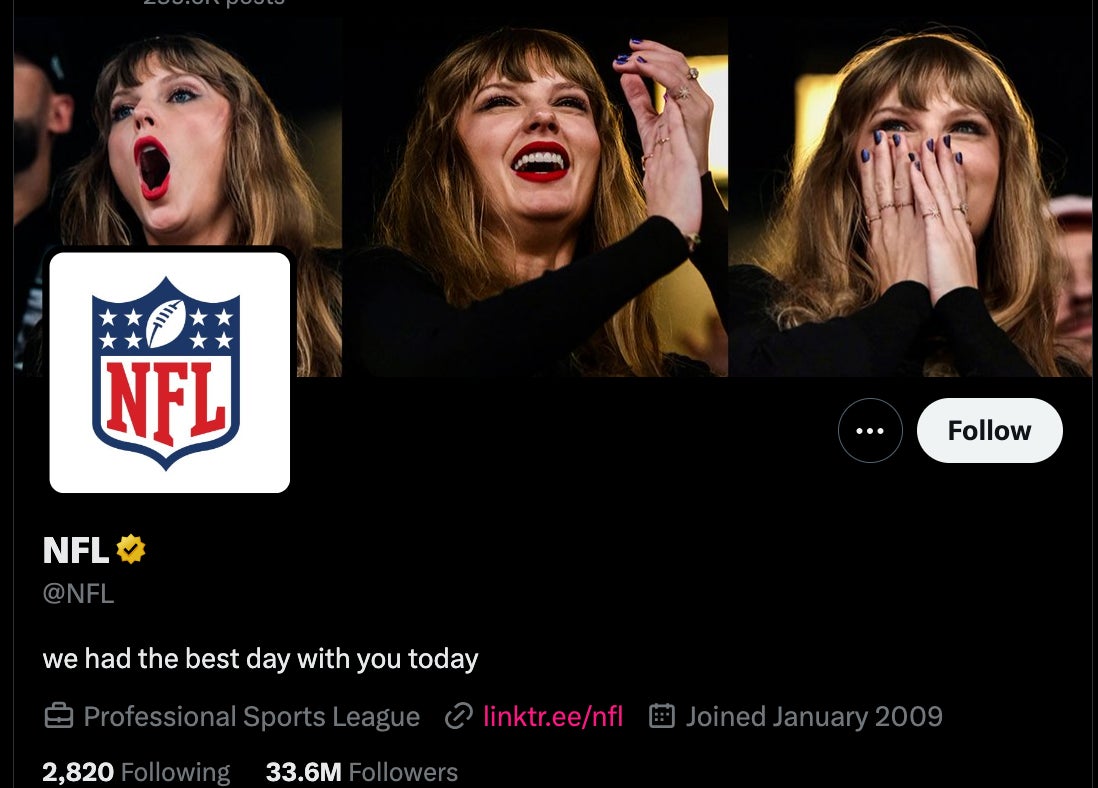Open the linktr.ee/nfl link
1098x788 pixels.
click(x=552, y=716)
